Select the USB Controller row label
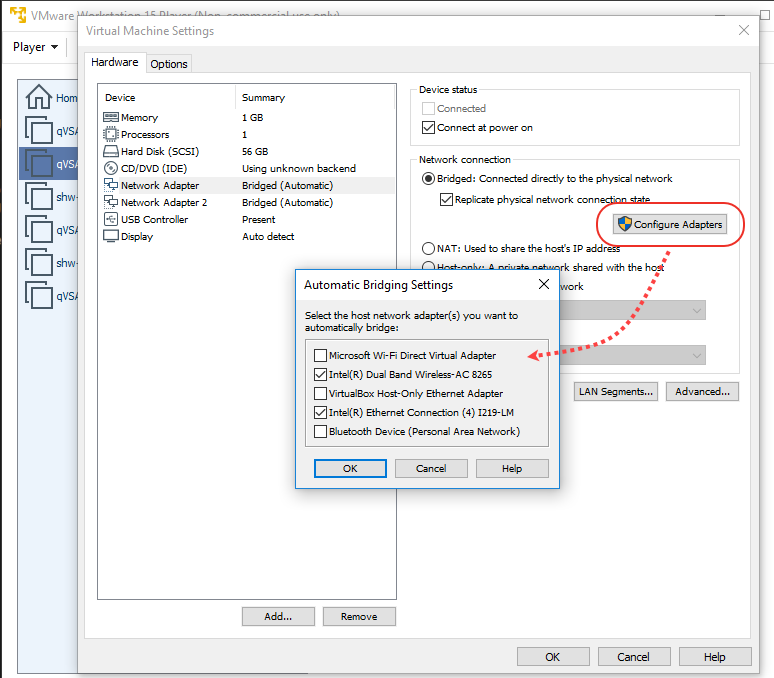Viewport: 774px width, 678px height. (155, 220)
